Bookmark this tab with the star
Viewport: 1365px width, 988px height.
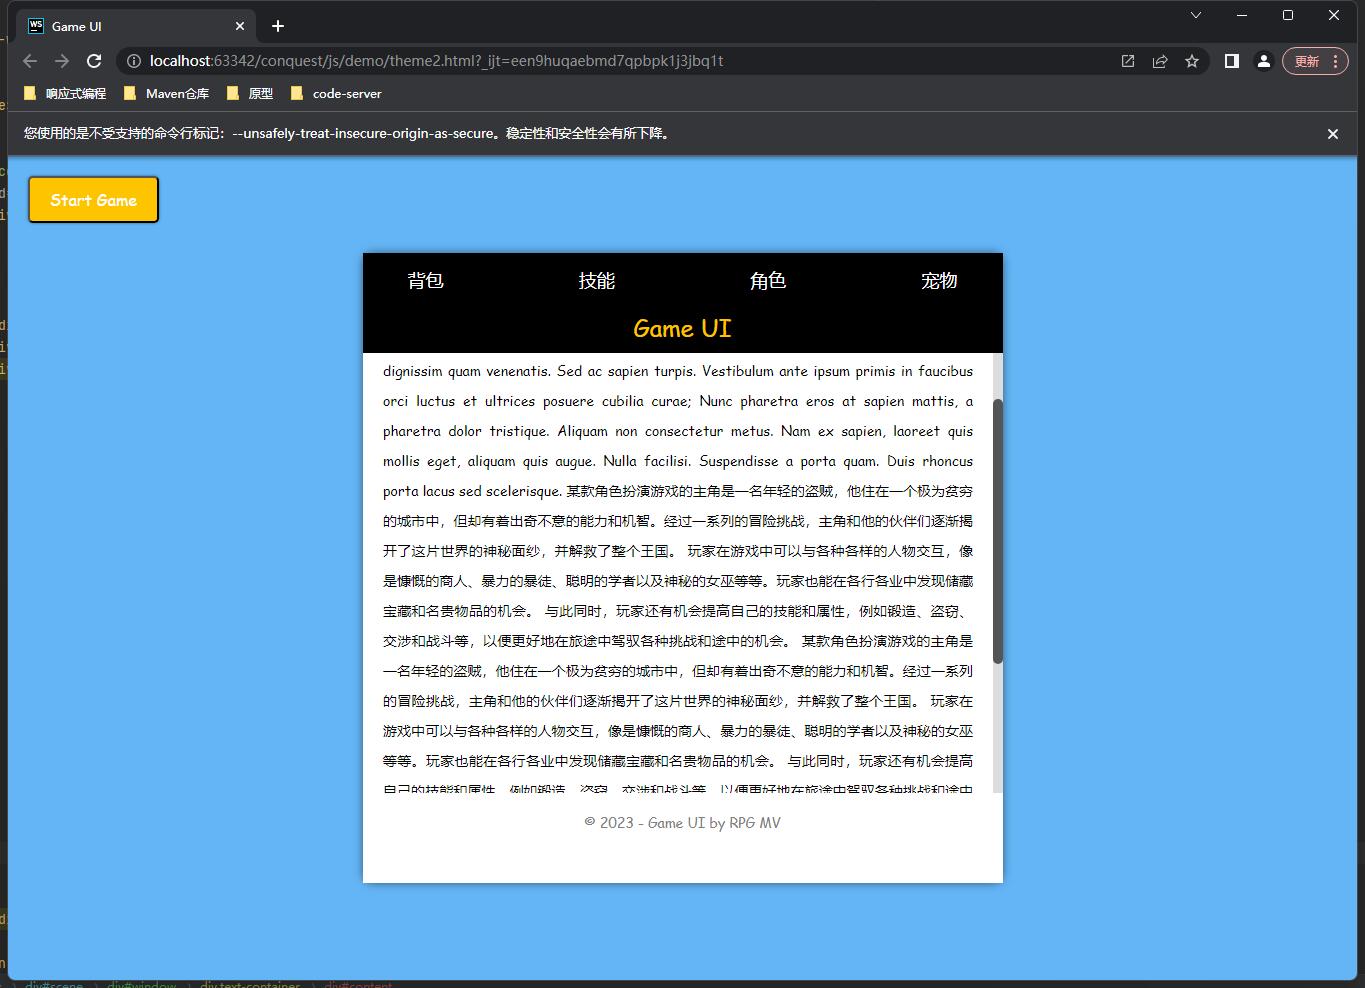tap(1192, 61)
